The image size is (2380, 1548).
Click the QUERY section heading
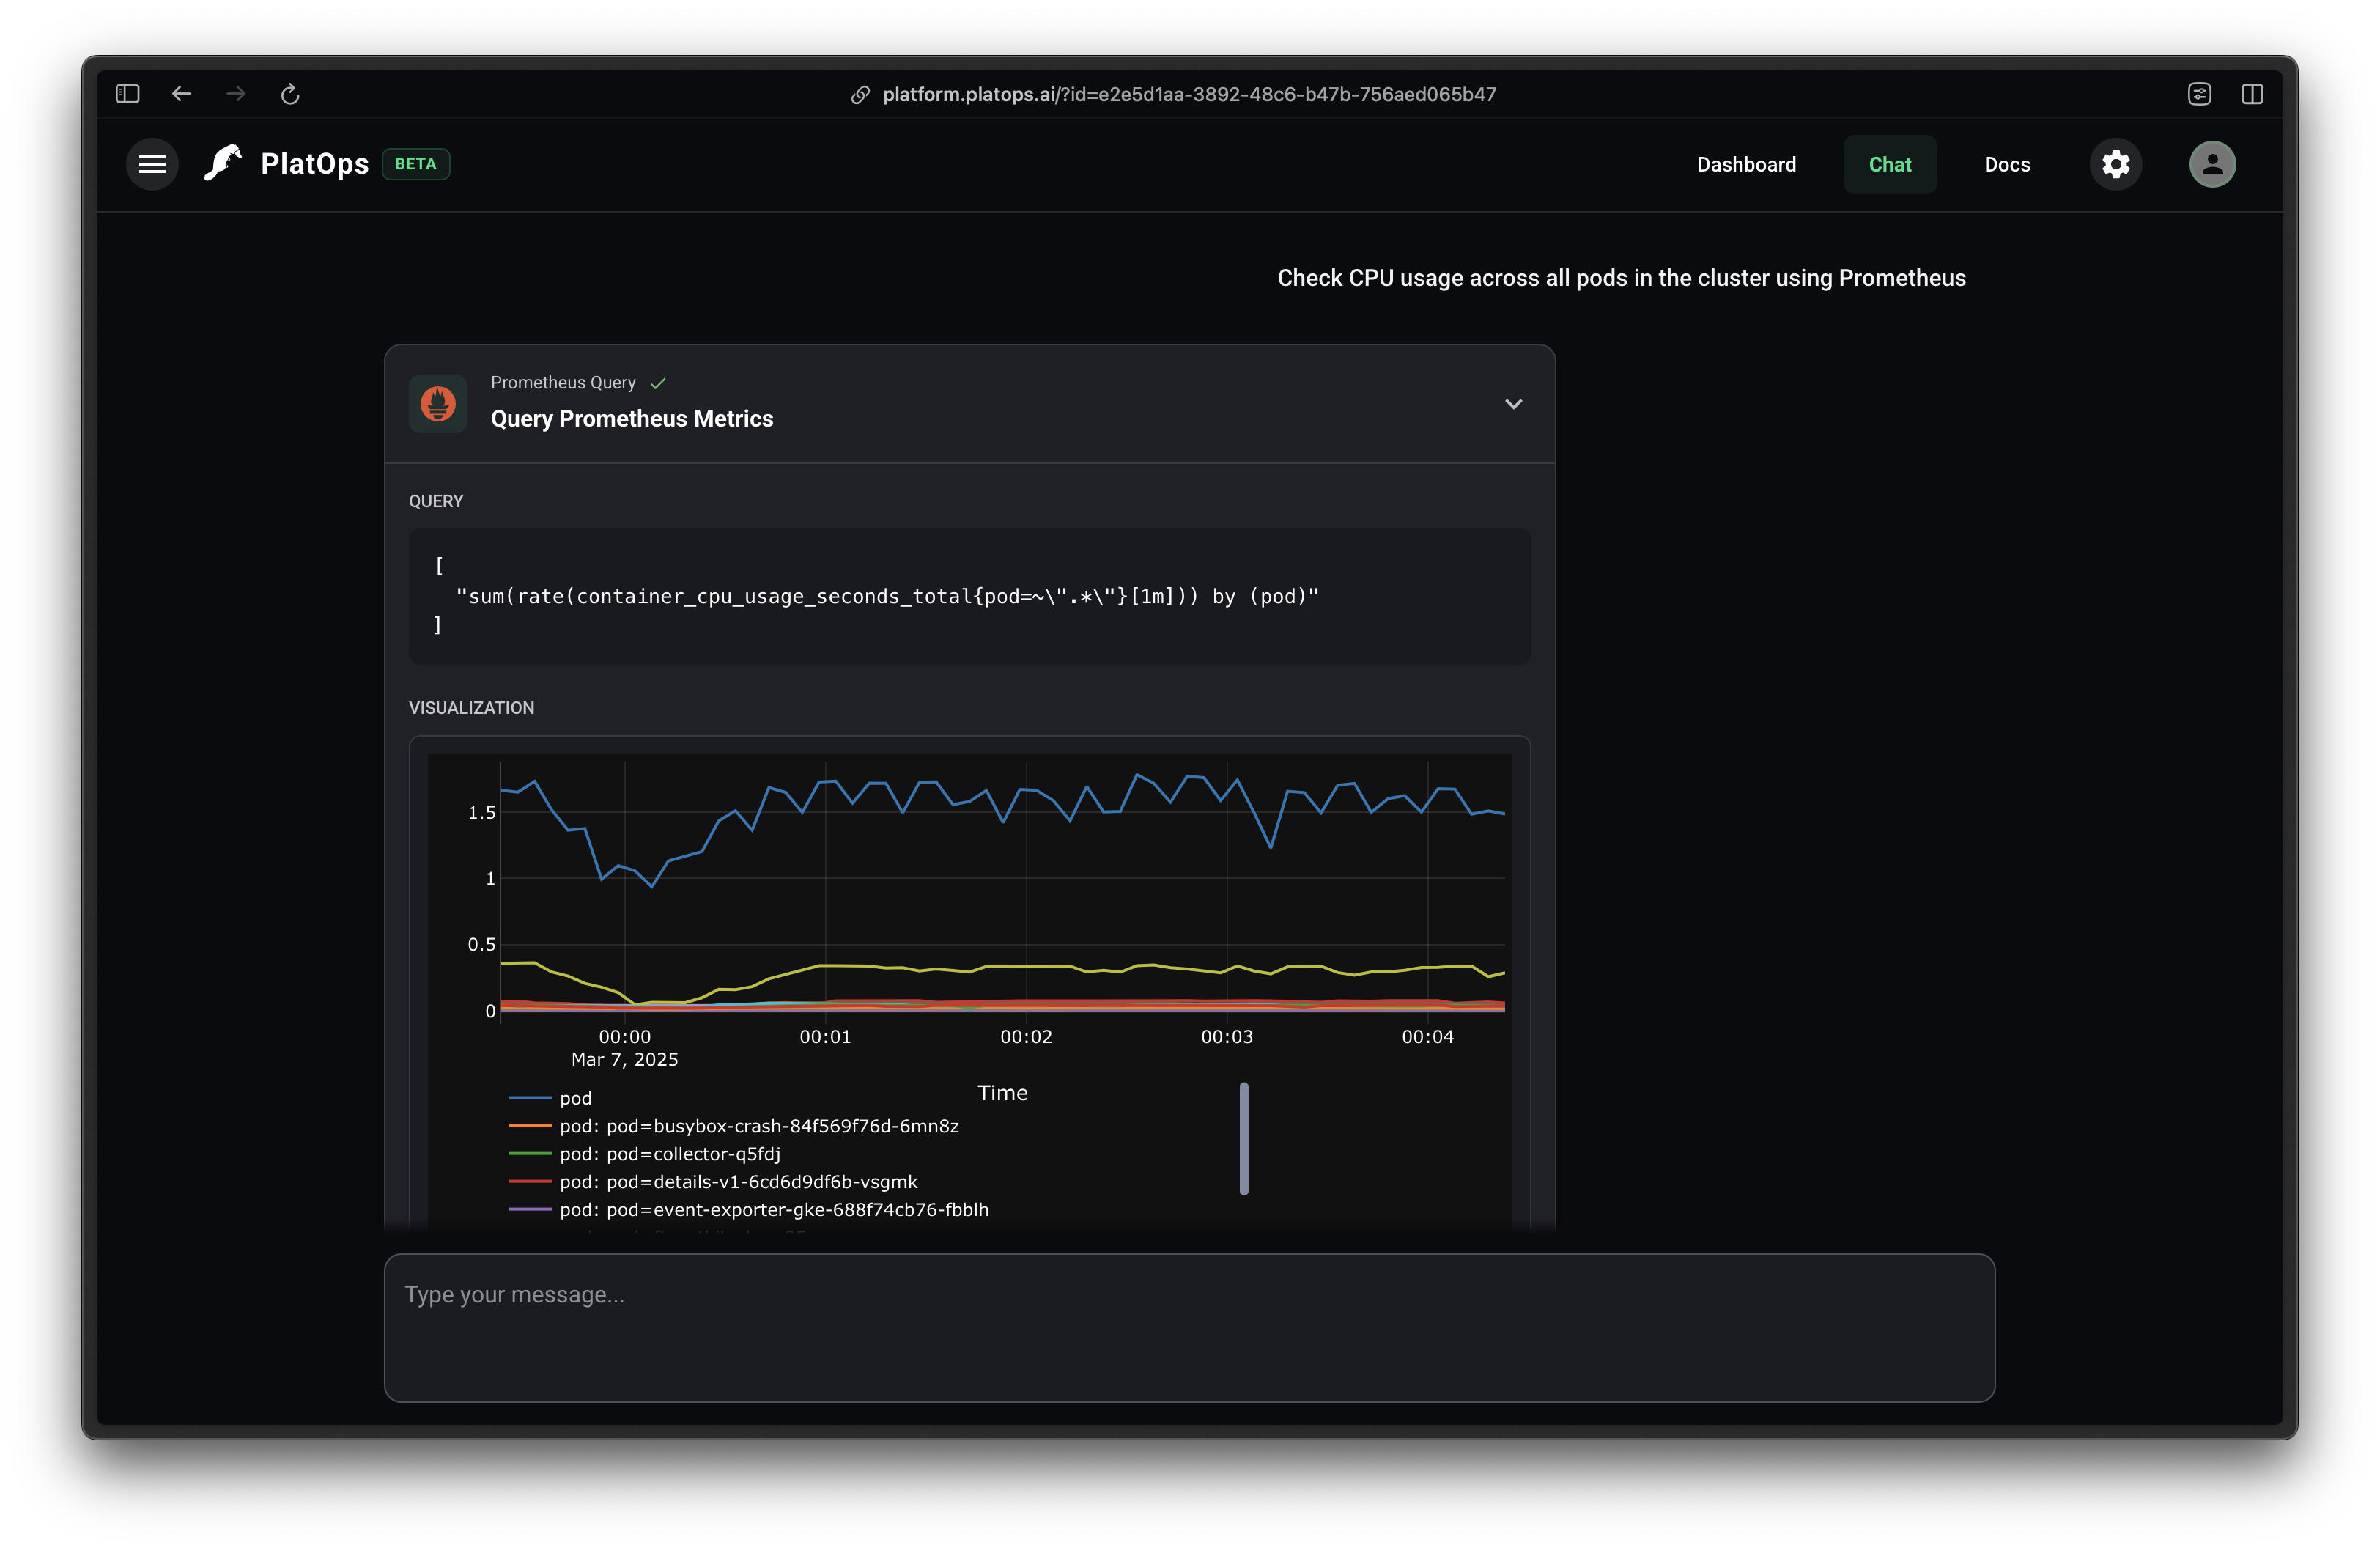pyautogui.click(x=436, y=501)
